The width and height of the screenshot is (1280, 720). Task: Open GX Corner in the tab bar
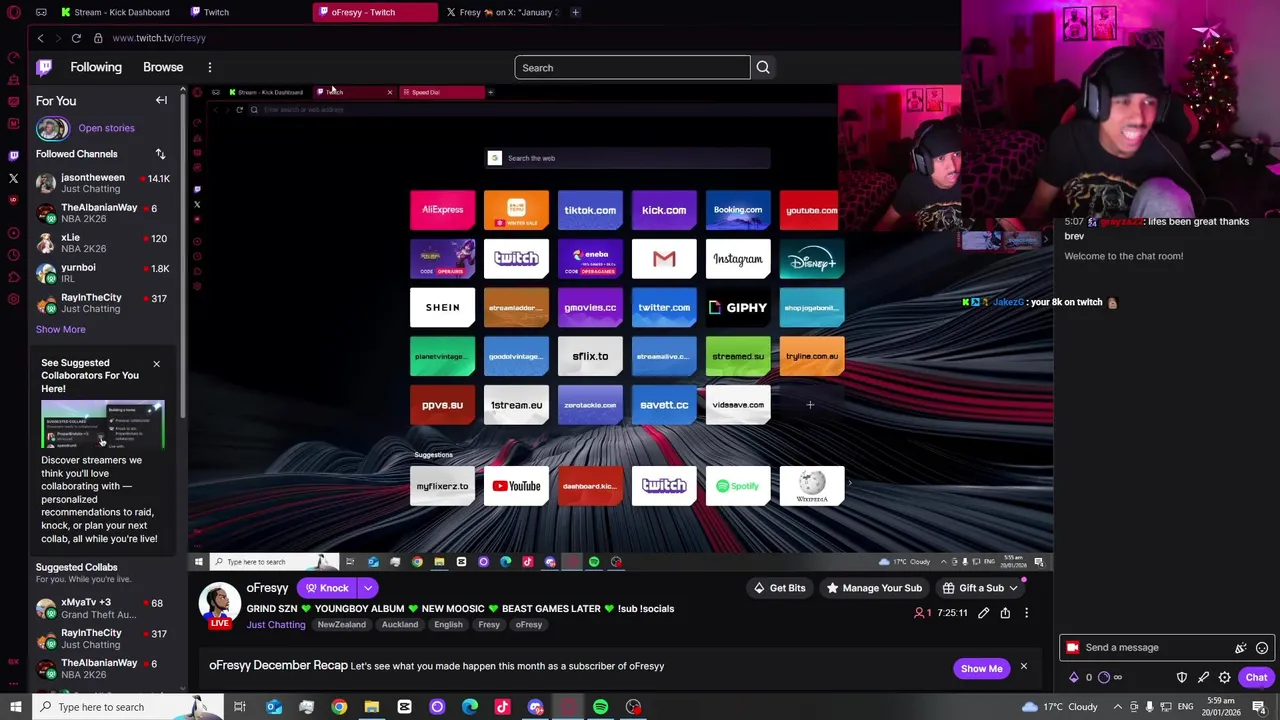41,12
